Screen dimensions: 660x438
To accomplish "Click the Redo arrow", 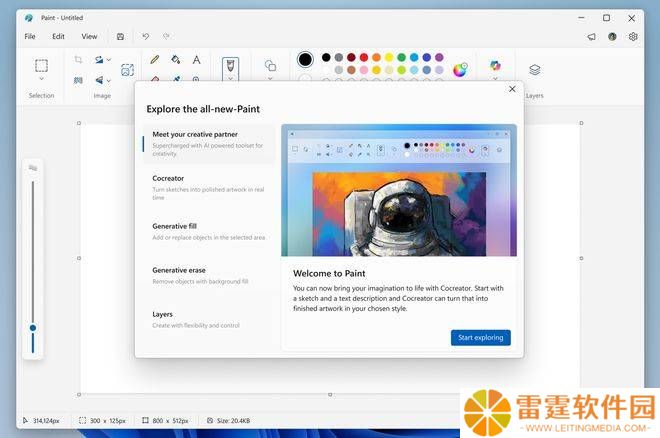I will click(166, 37).
